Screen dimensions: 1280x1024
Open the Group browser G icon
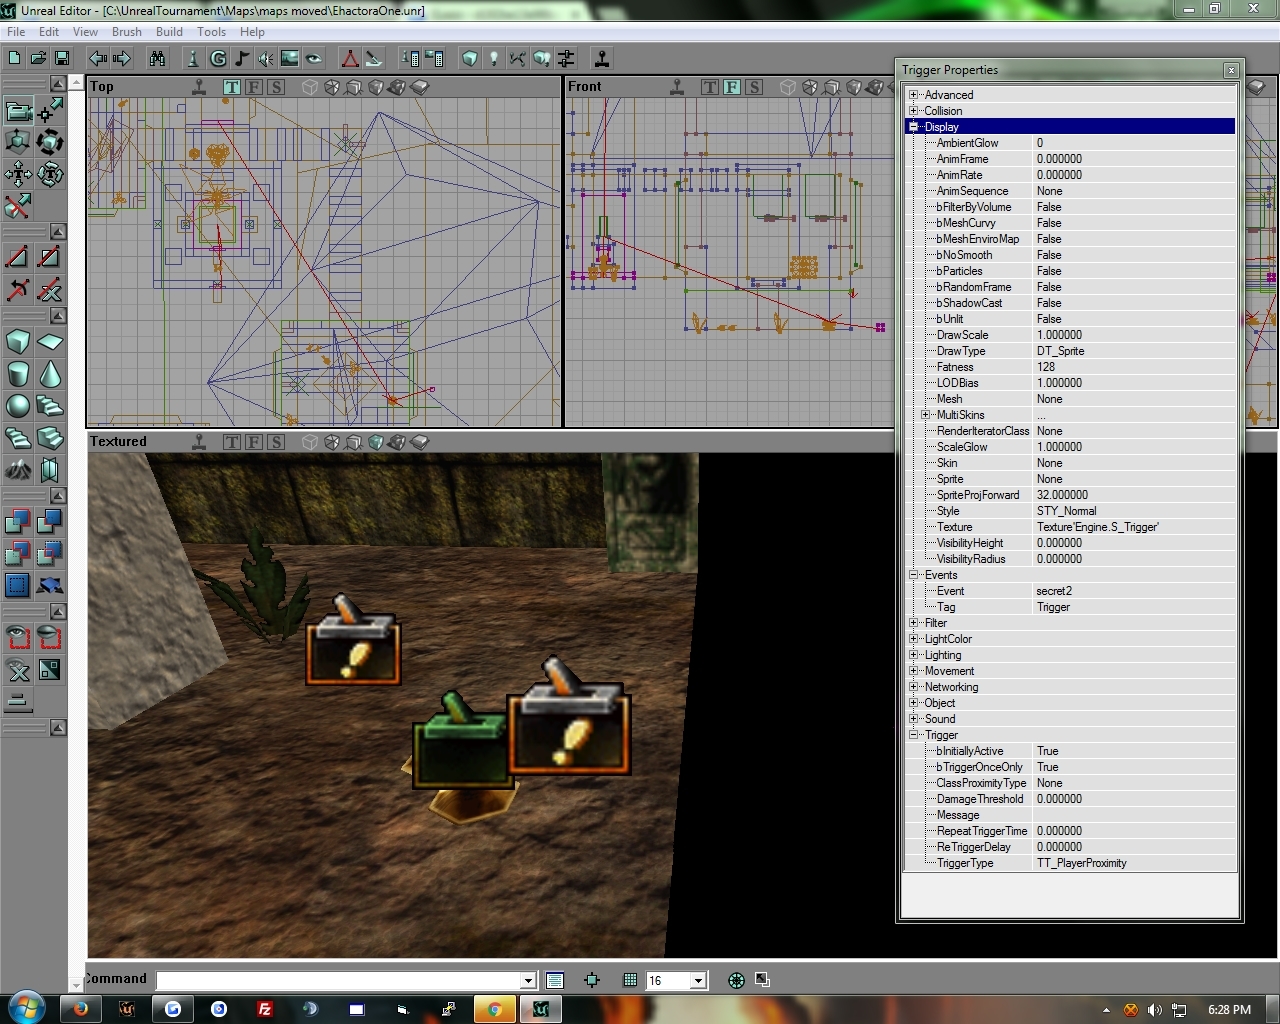217,58
